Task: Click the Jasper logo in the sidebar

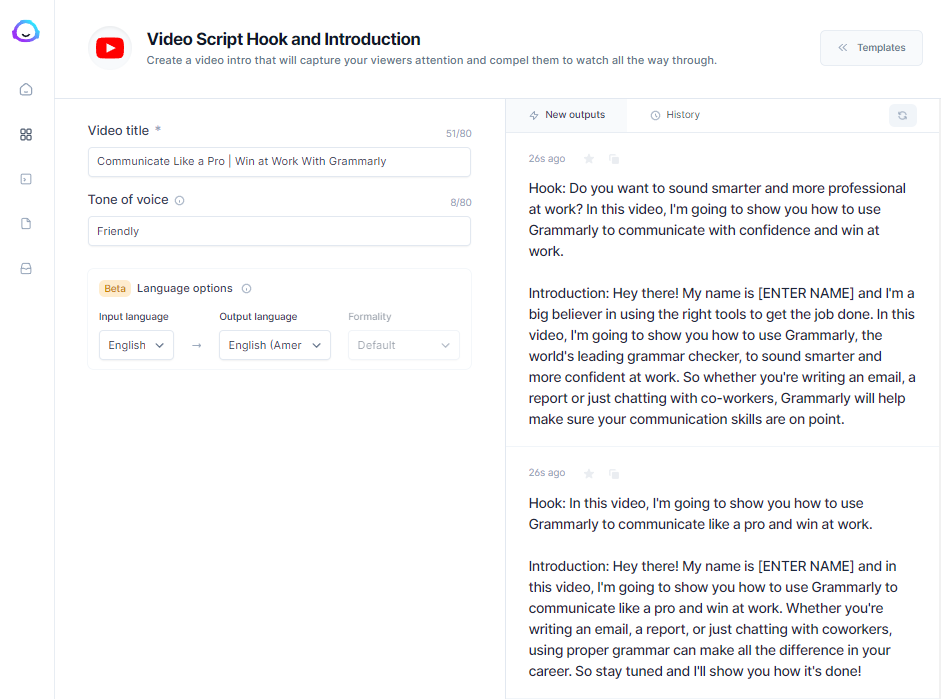Action: click(x=26, y=31)
